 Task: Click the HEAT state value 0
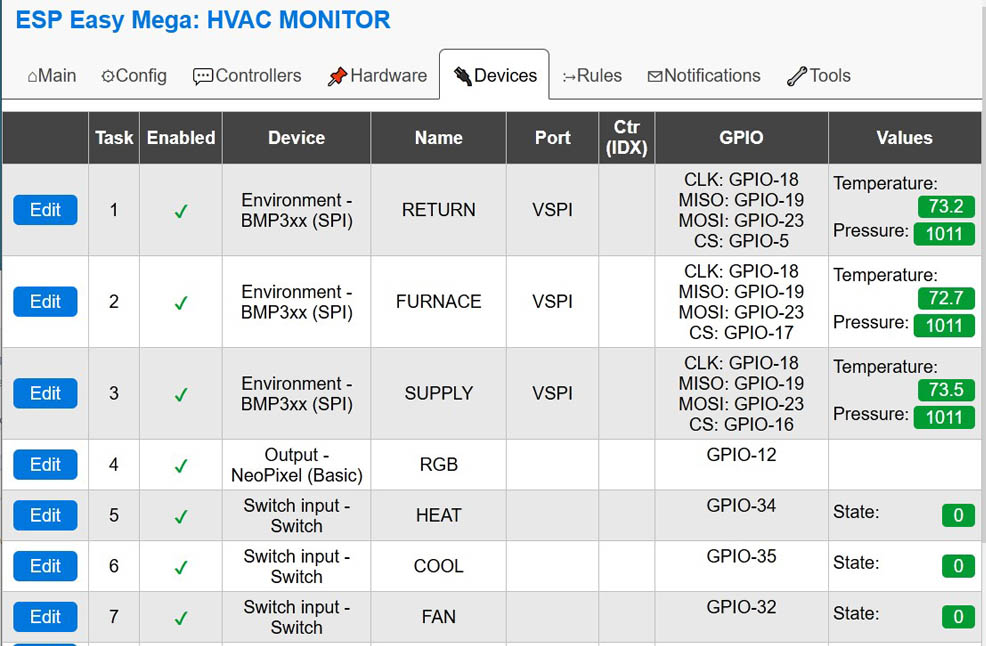958,515
